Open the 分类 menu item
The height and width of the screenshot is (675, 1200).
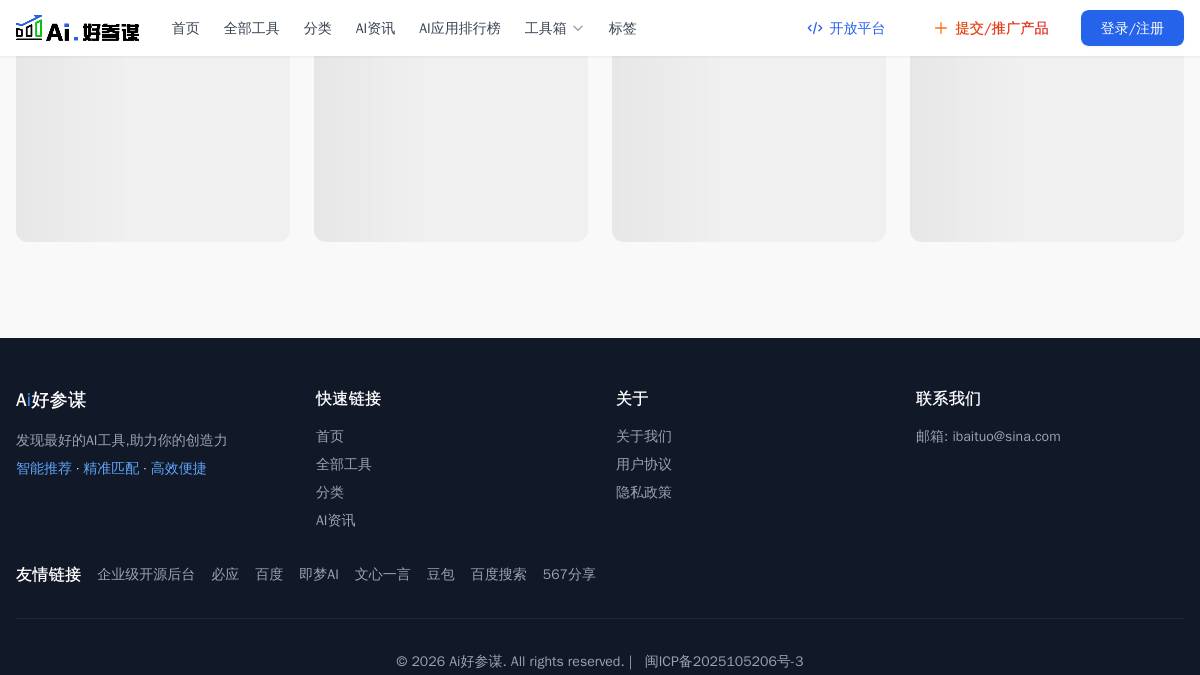pos(318,28)
